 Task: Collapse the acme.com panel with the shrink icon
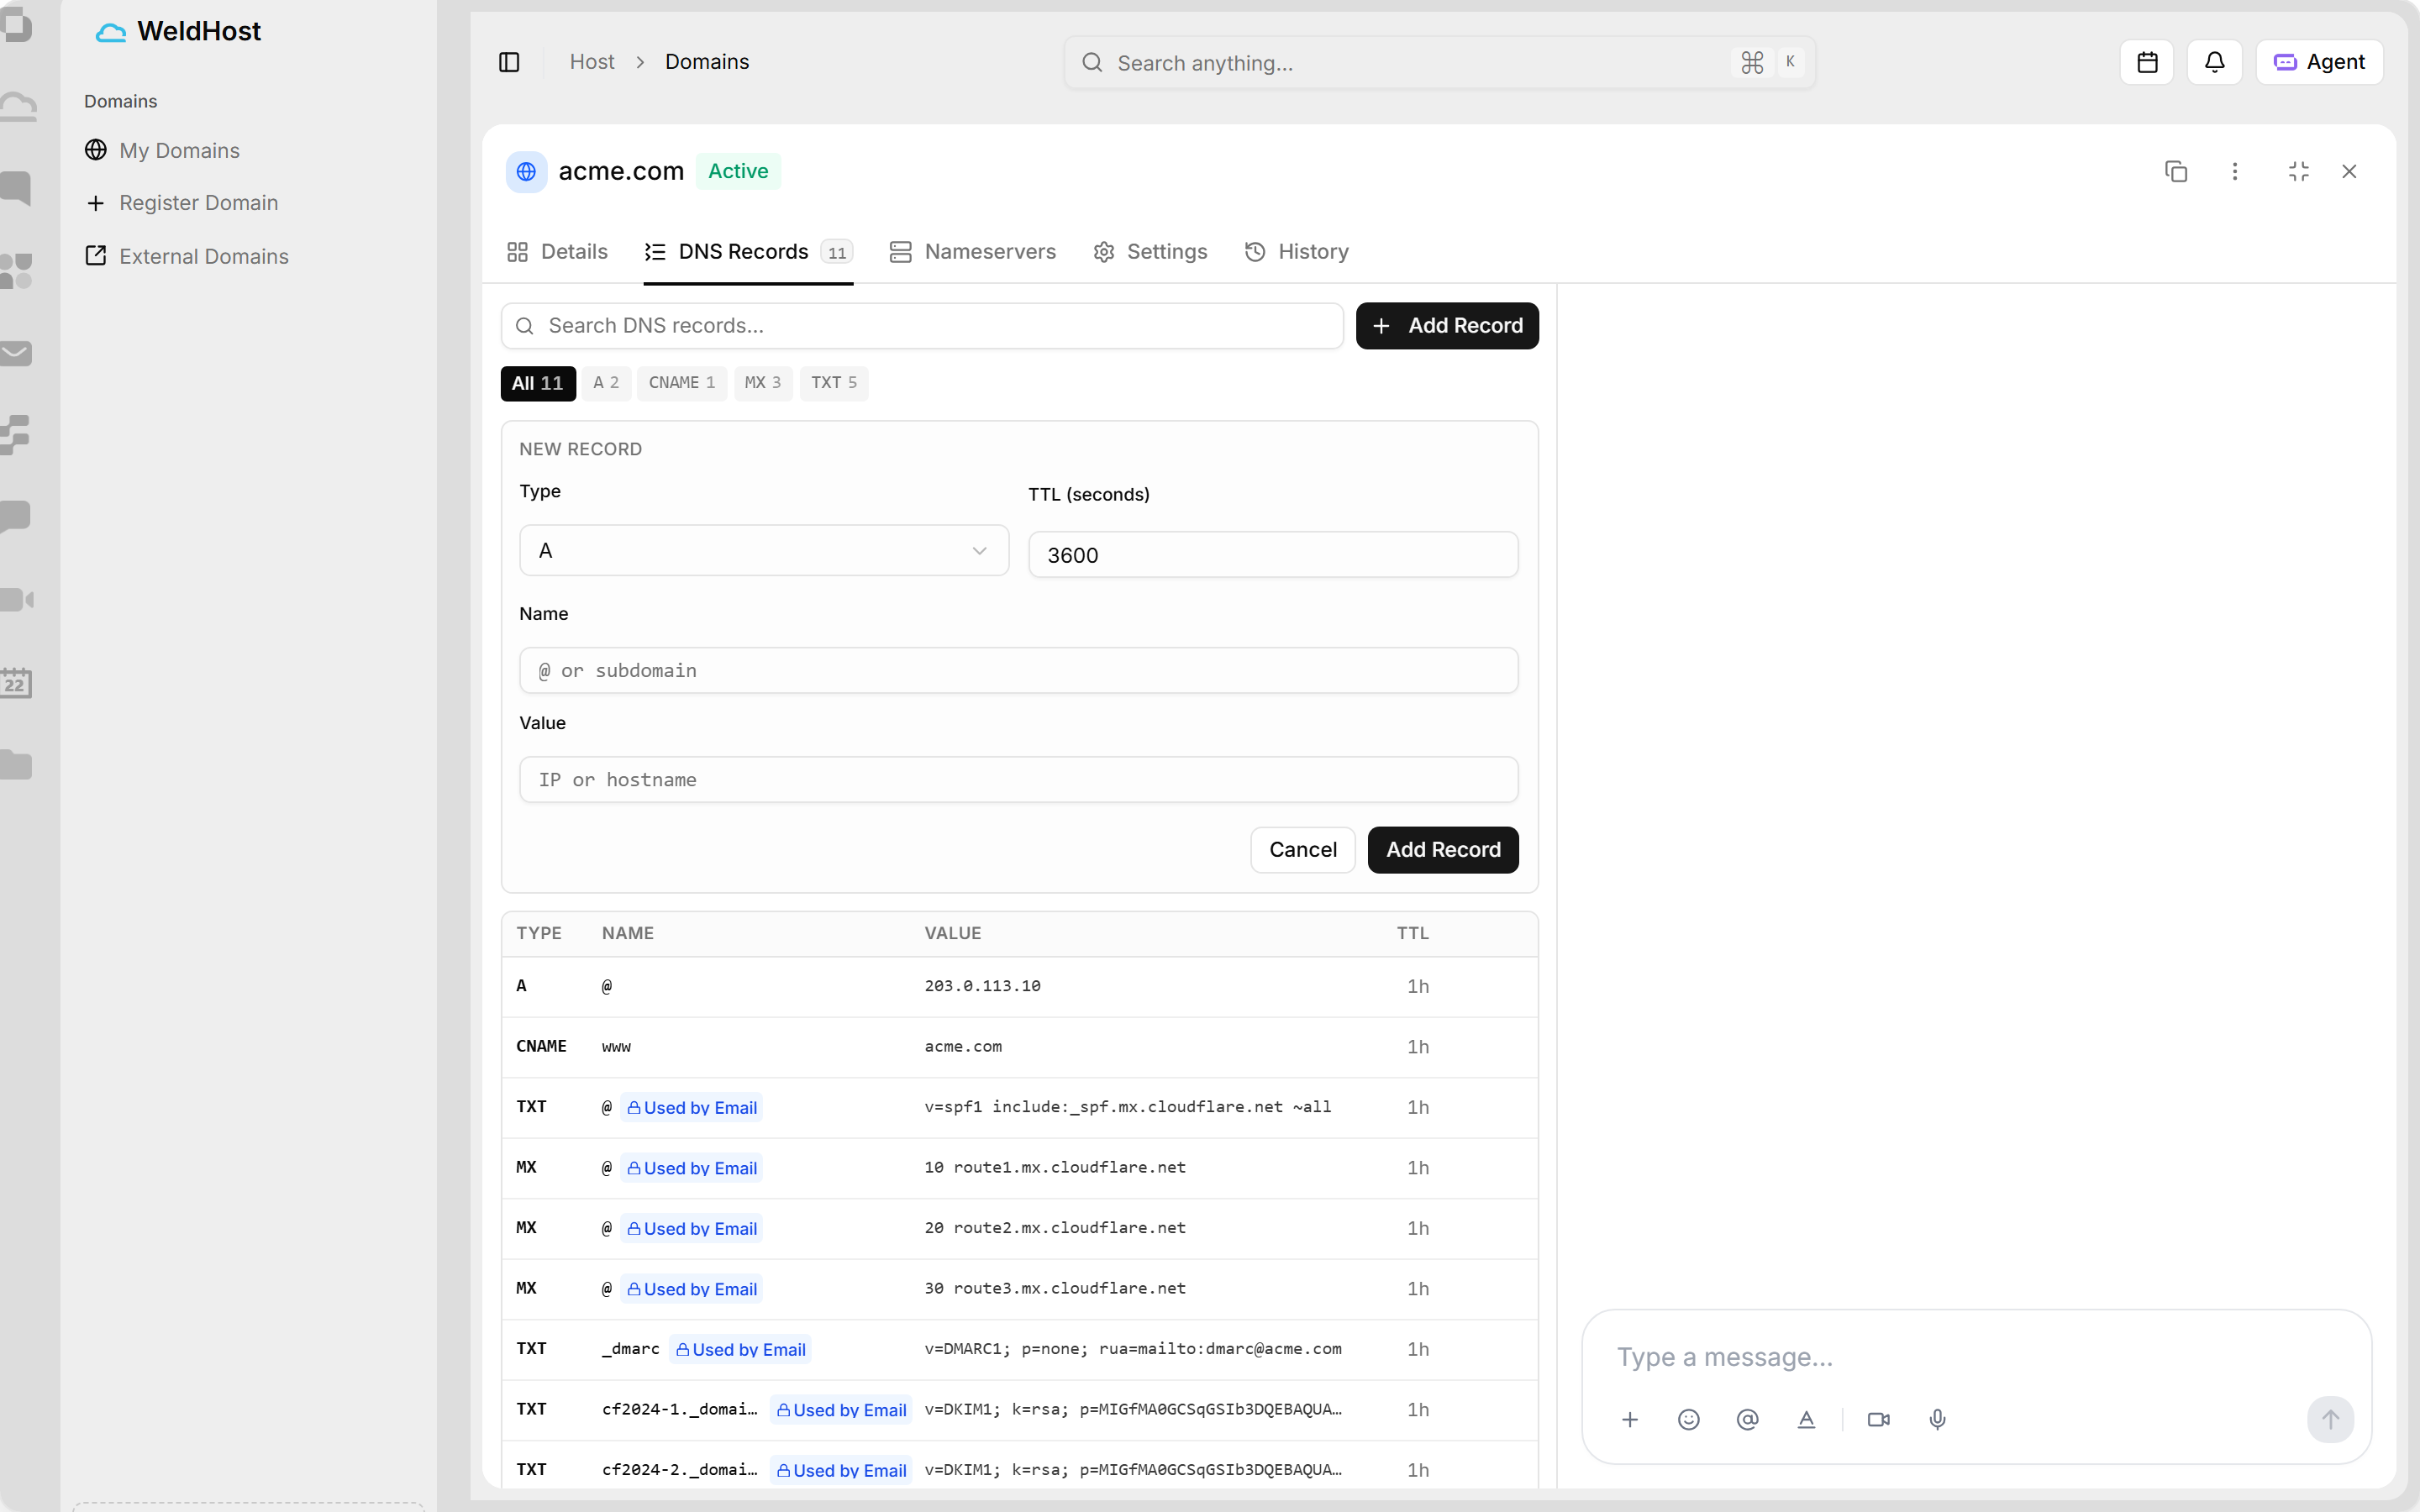pyautogui.click(x=2299, y=171)
